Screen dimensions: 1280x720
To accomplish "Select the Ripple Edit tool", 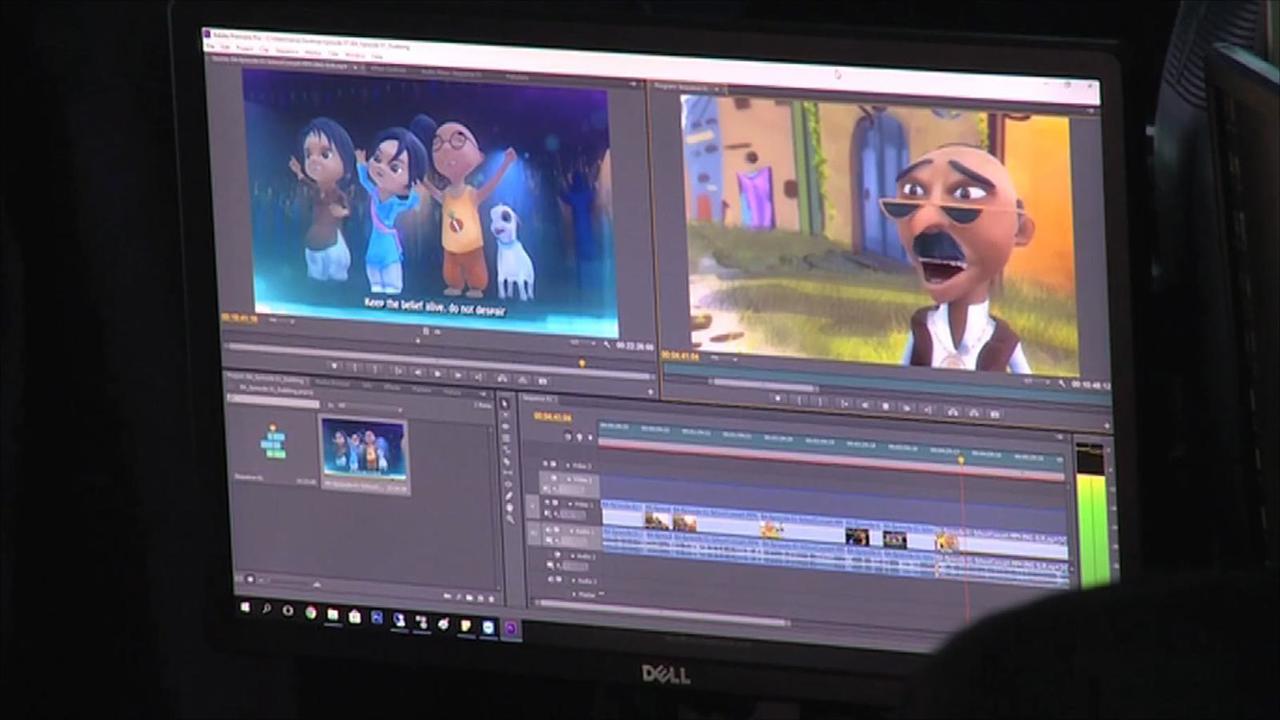I will pos(506,427).
